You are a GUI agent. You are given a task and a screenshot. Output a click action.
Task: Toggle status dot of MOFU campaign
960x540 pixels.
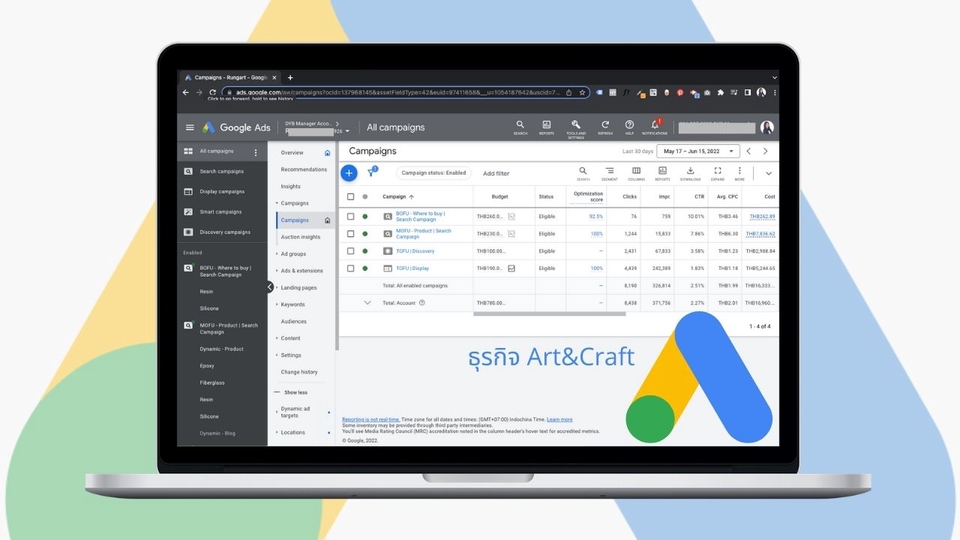[x=366, y=234]
